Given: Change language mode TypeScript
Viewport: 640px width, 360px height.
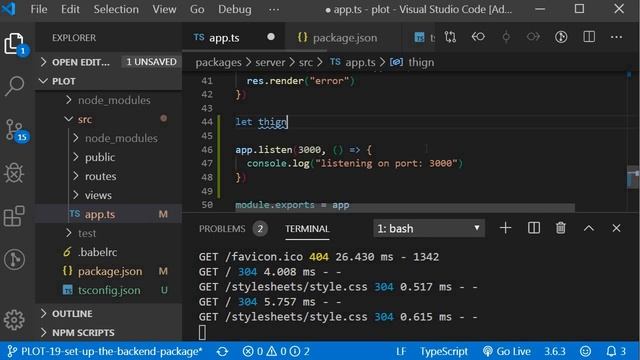Looking at the screenshot, I should tap(444, 351).
